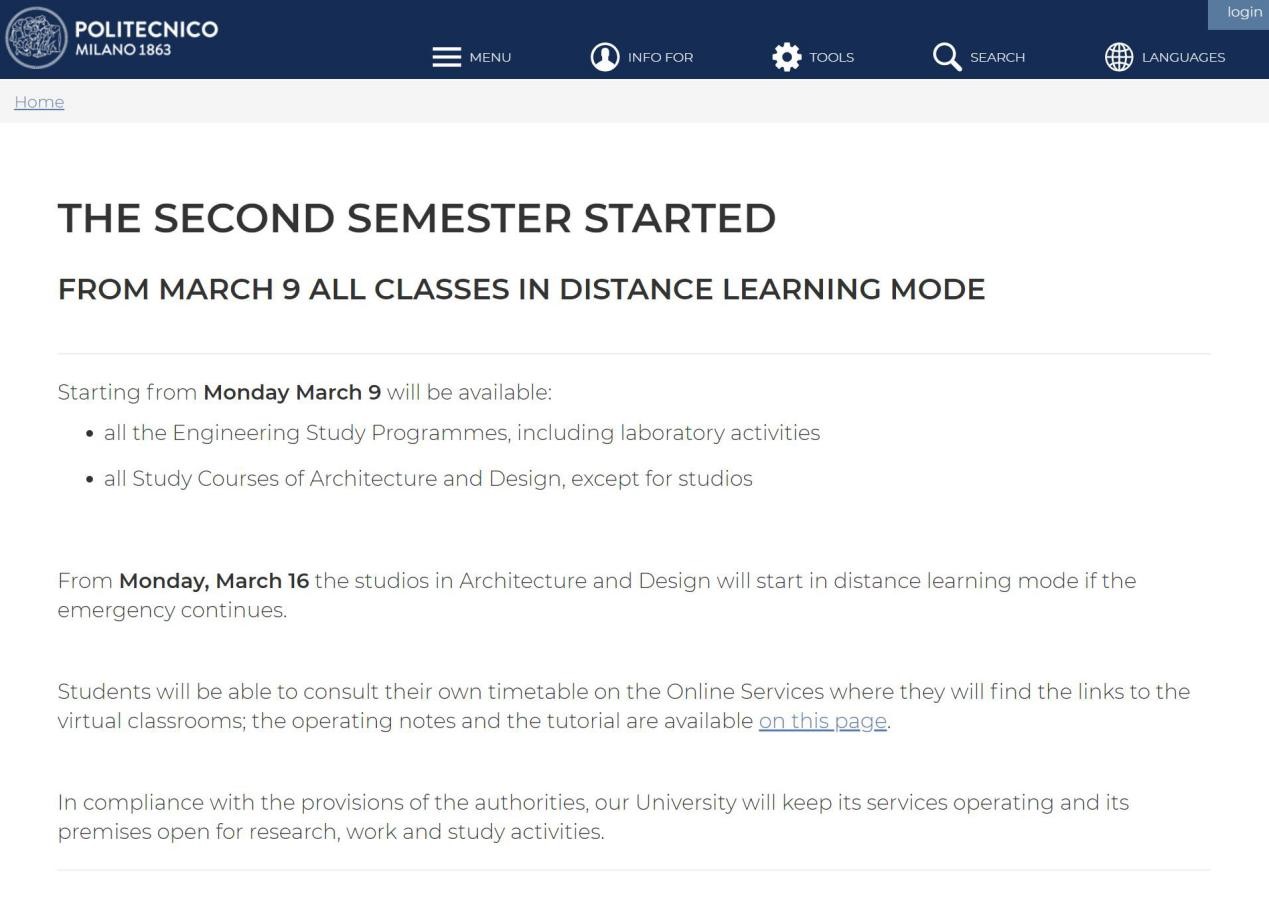Click "The Second Semester Started" heading
This screenshot has width=1269, height=898.
tap(417, 218)
